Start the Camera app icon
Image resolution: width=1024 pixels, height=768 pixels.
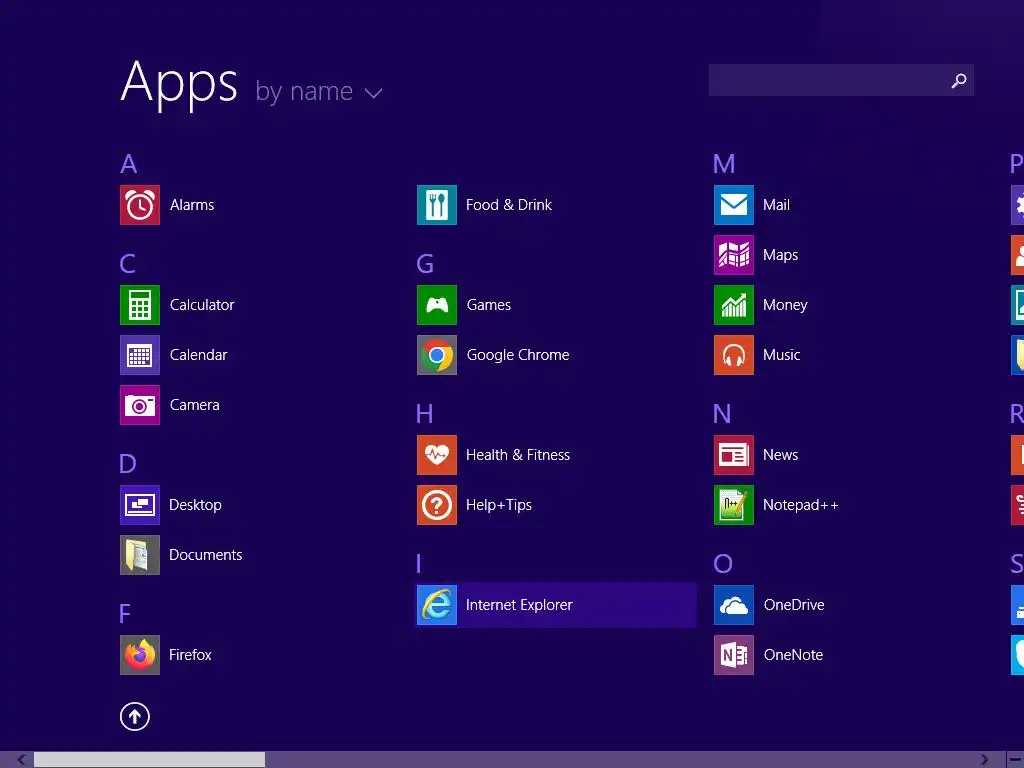click(x=140, y=405)
